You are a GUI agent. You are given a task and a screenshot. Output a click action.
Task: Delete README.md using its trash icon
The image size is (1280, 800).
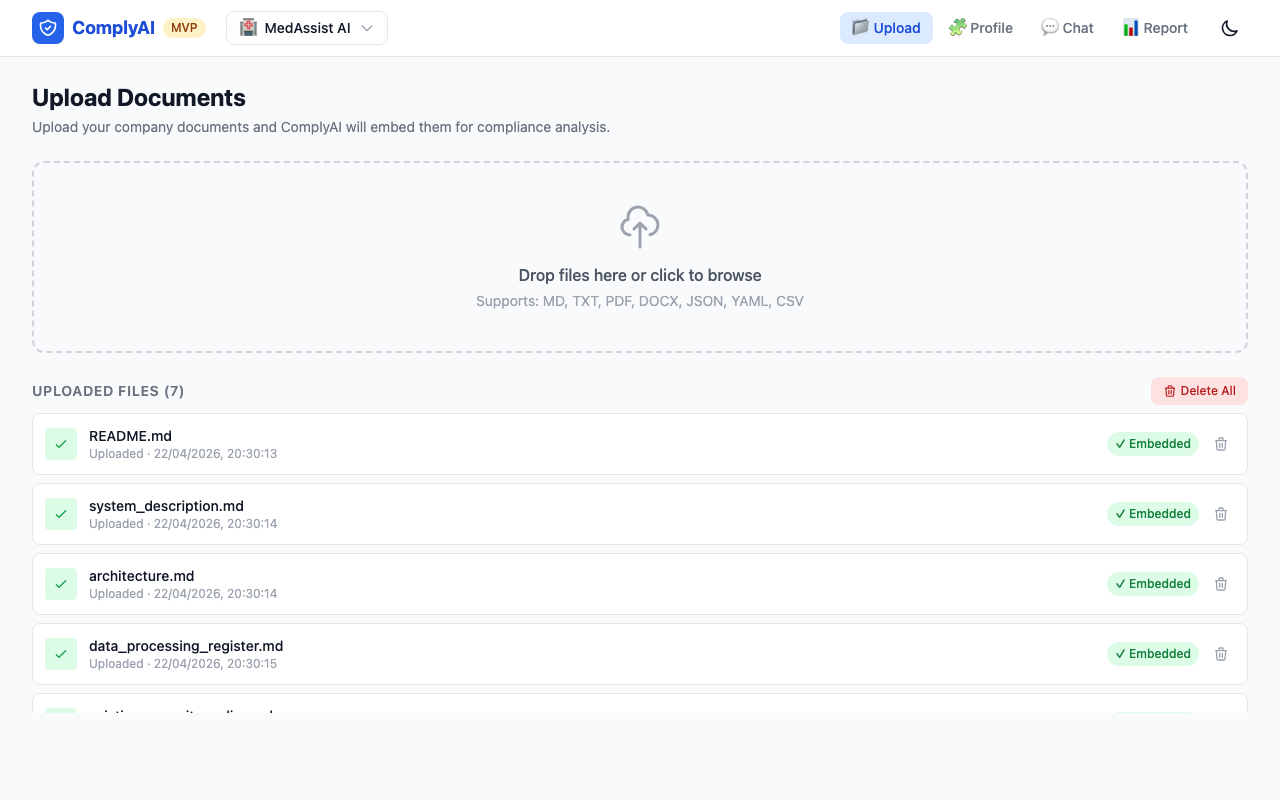[1221, 444]
